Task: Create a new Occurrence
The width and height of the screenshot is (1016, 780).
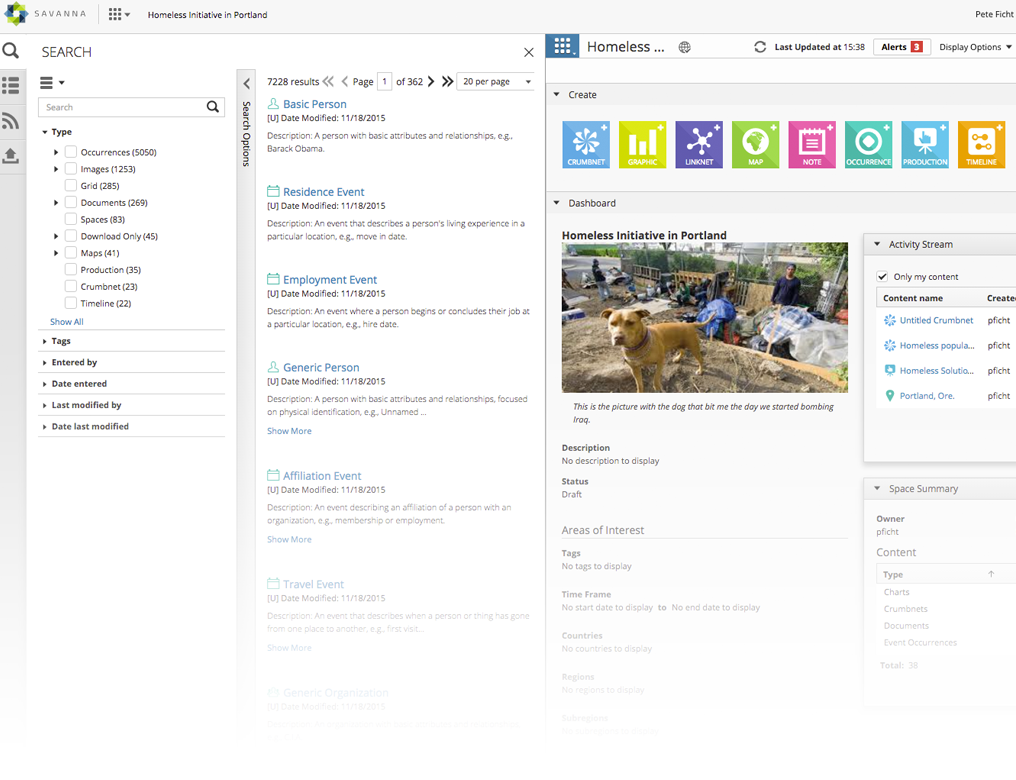Action: click(868, 144)
